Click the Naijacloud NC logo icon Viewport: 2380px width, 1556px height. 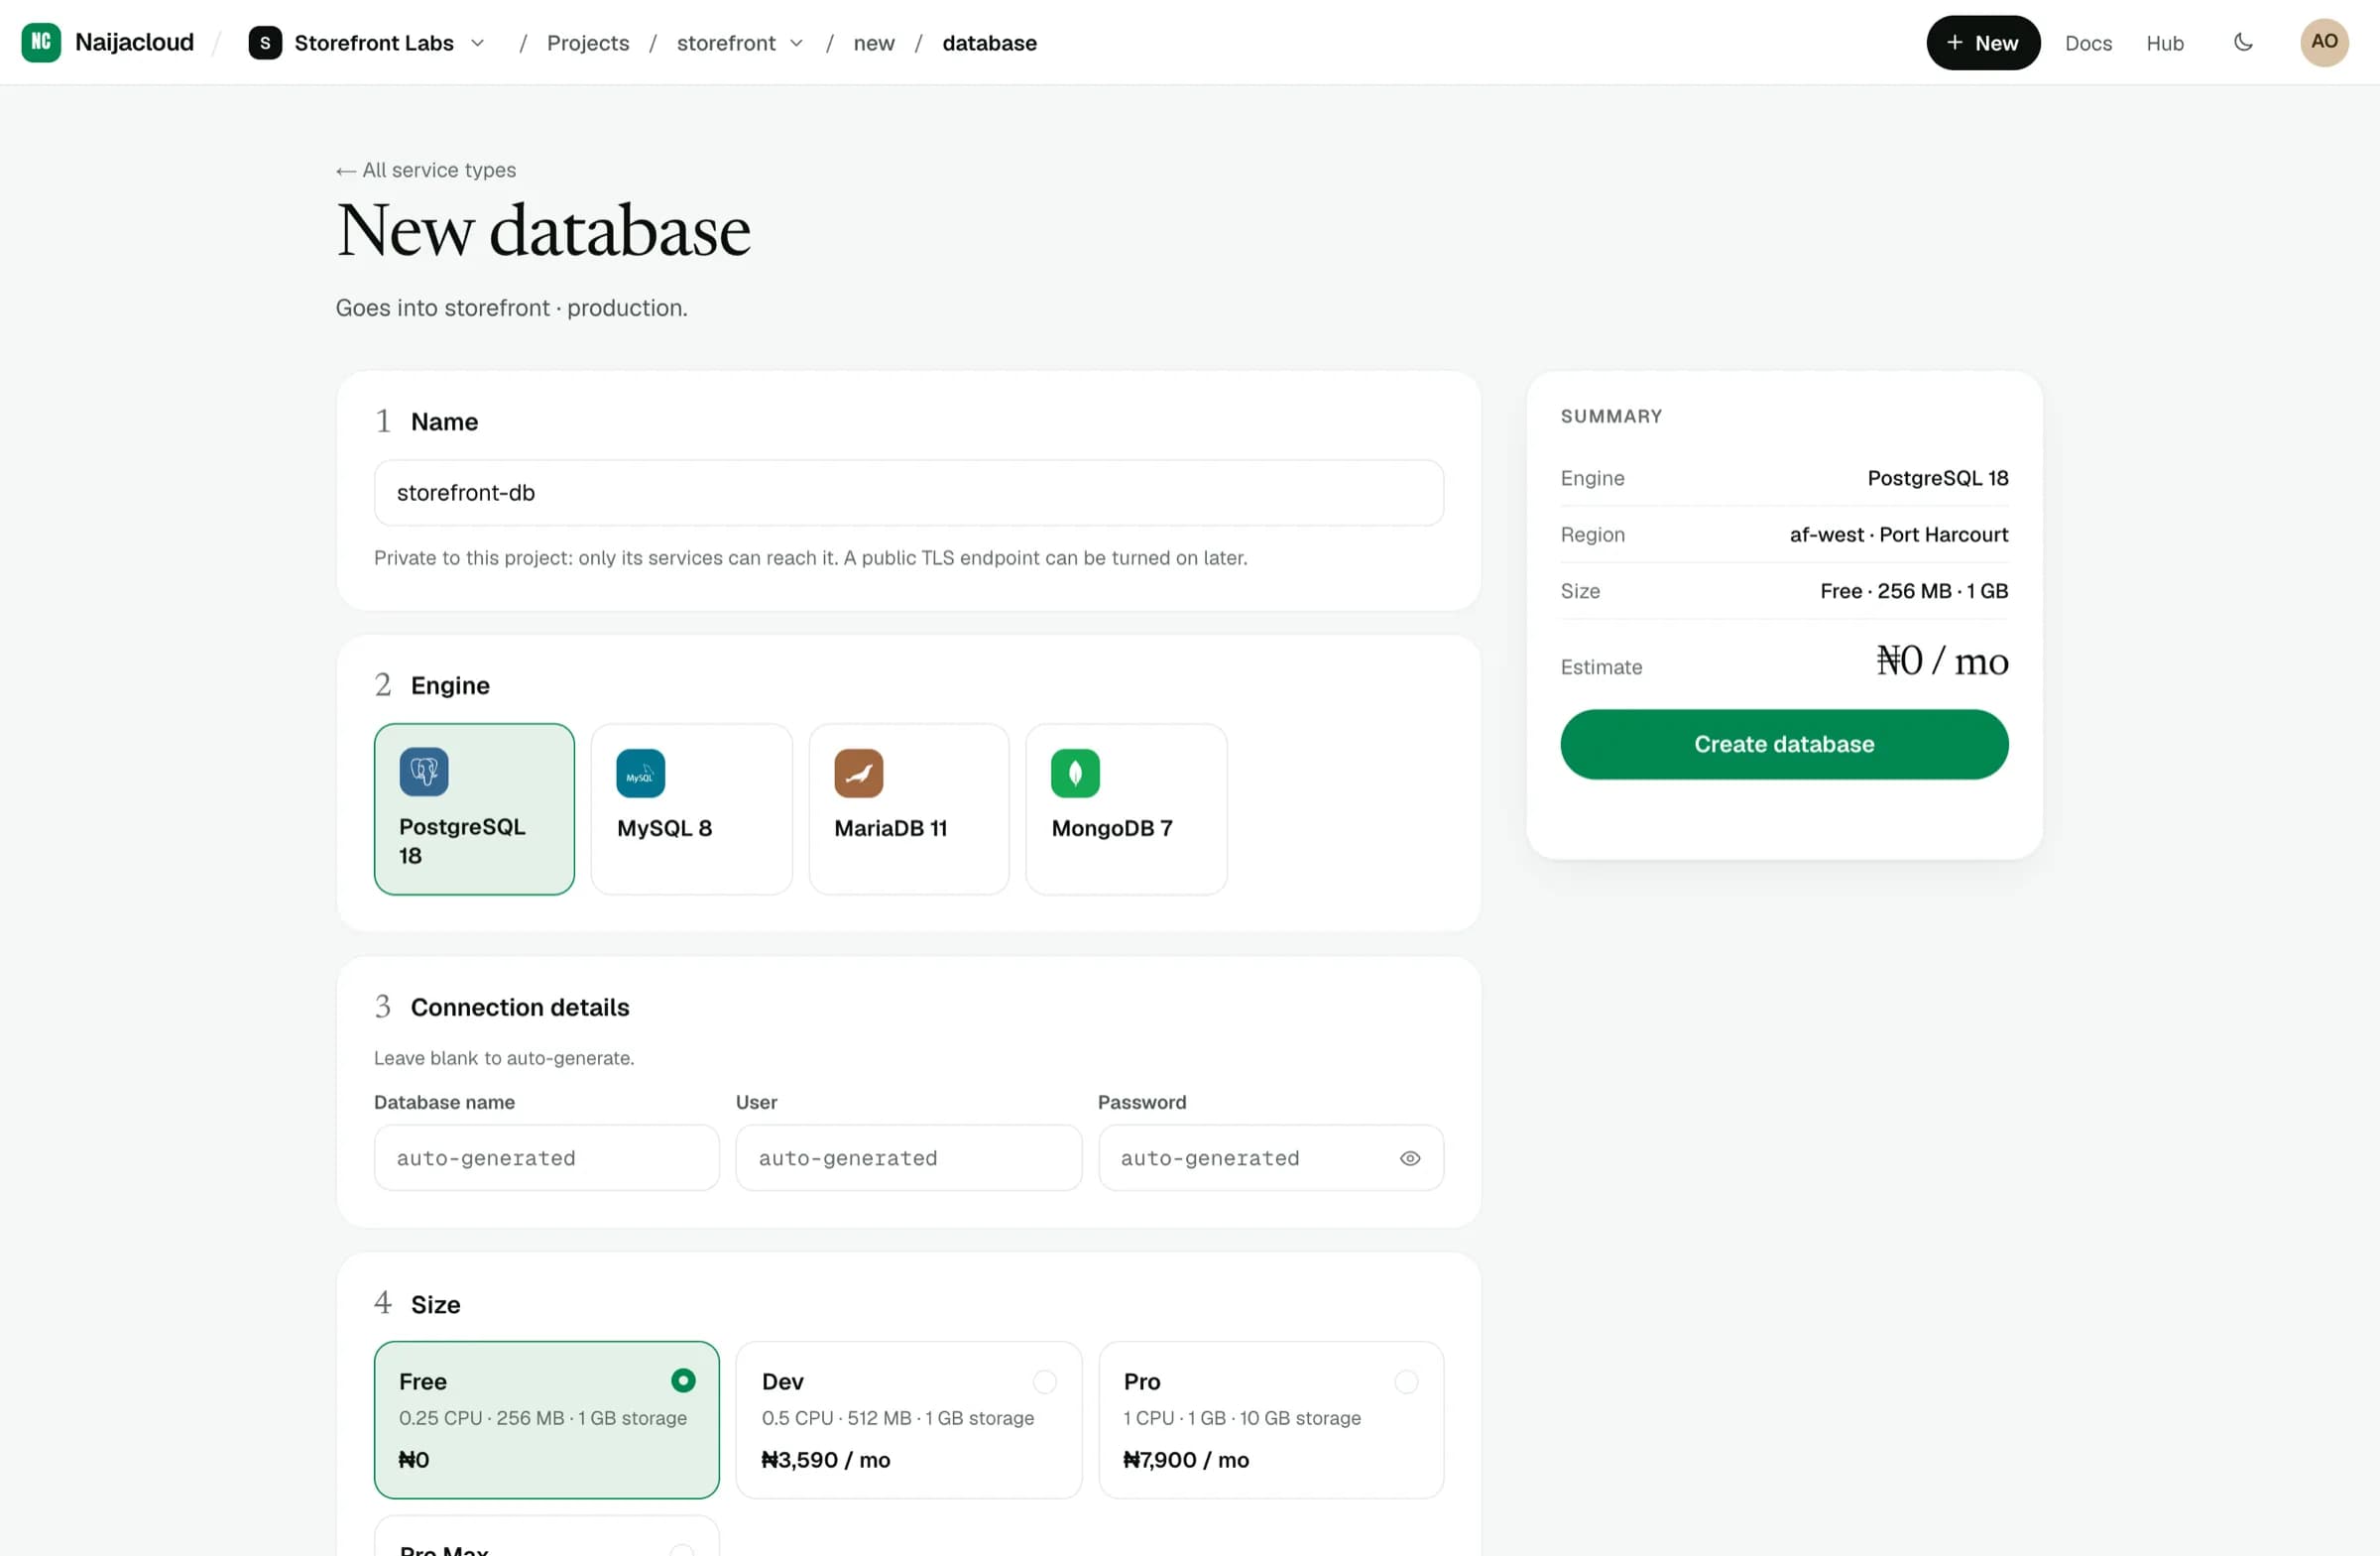[x=41, y=42]
